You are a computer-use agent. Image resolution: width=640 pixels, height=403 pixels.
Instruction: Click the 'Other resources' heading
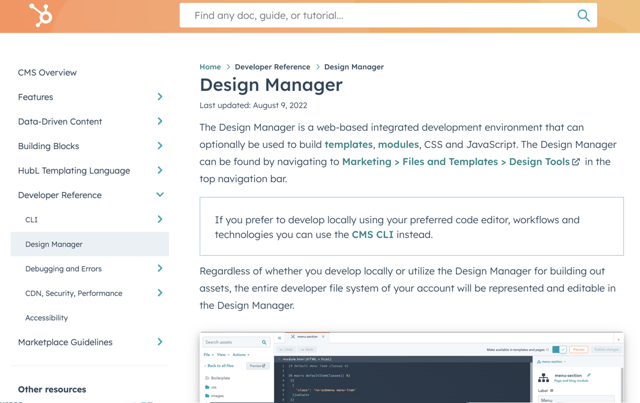(52, 390)
